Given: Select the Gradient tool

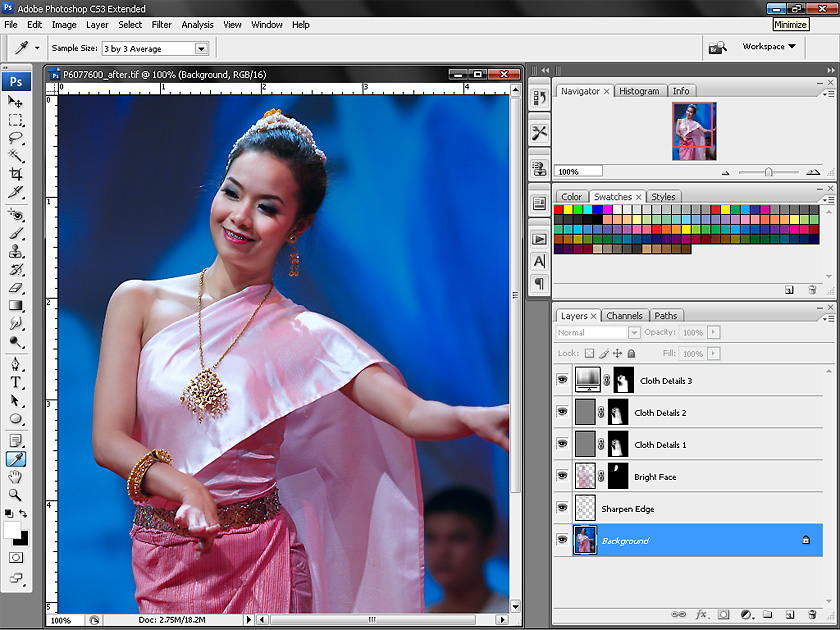Looking at the screenshot, I should coord(16,305).
